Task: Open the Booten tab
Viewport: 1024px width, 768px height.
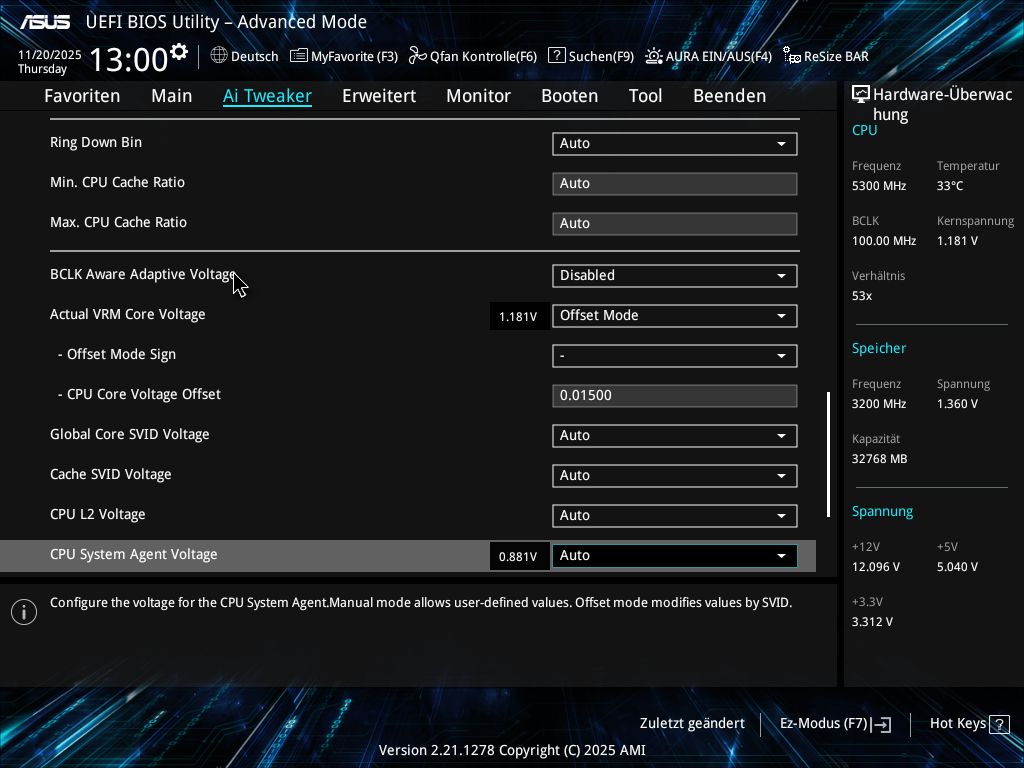Action: pyautogui.click(x=569, y=96)
